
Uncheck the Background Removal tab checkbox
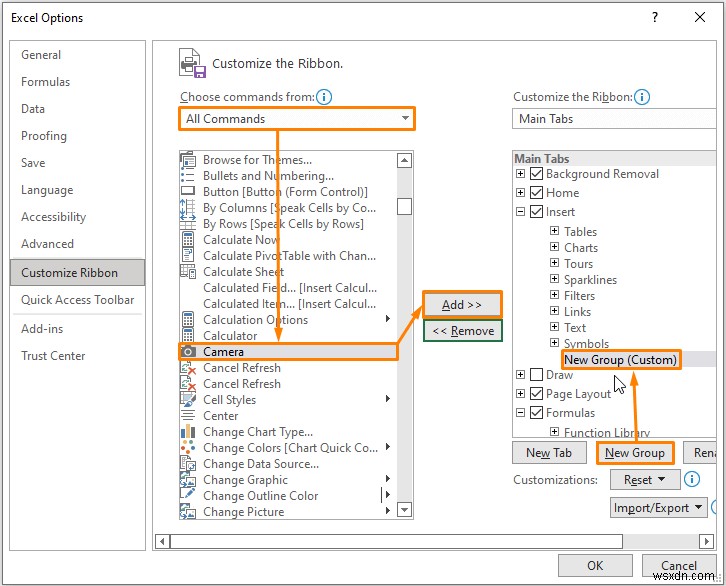point(536,174)
